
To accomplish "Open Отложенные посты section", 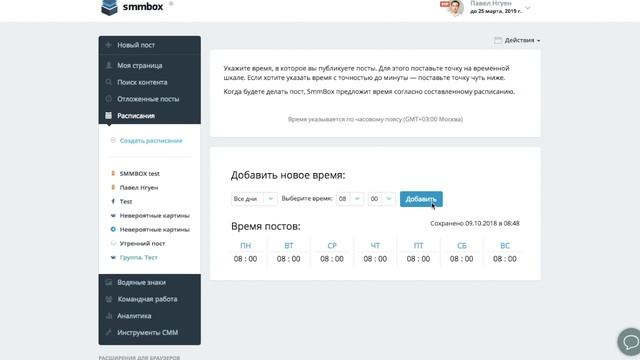I will [149, 99].
